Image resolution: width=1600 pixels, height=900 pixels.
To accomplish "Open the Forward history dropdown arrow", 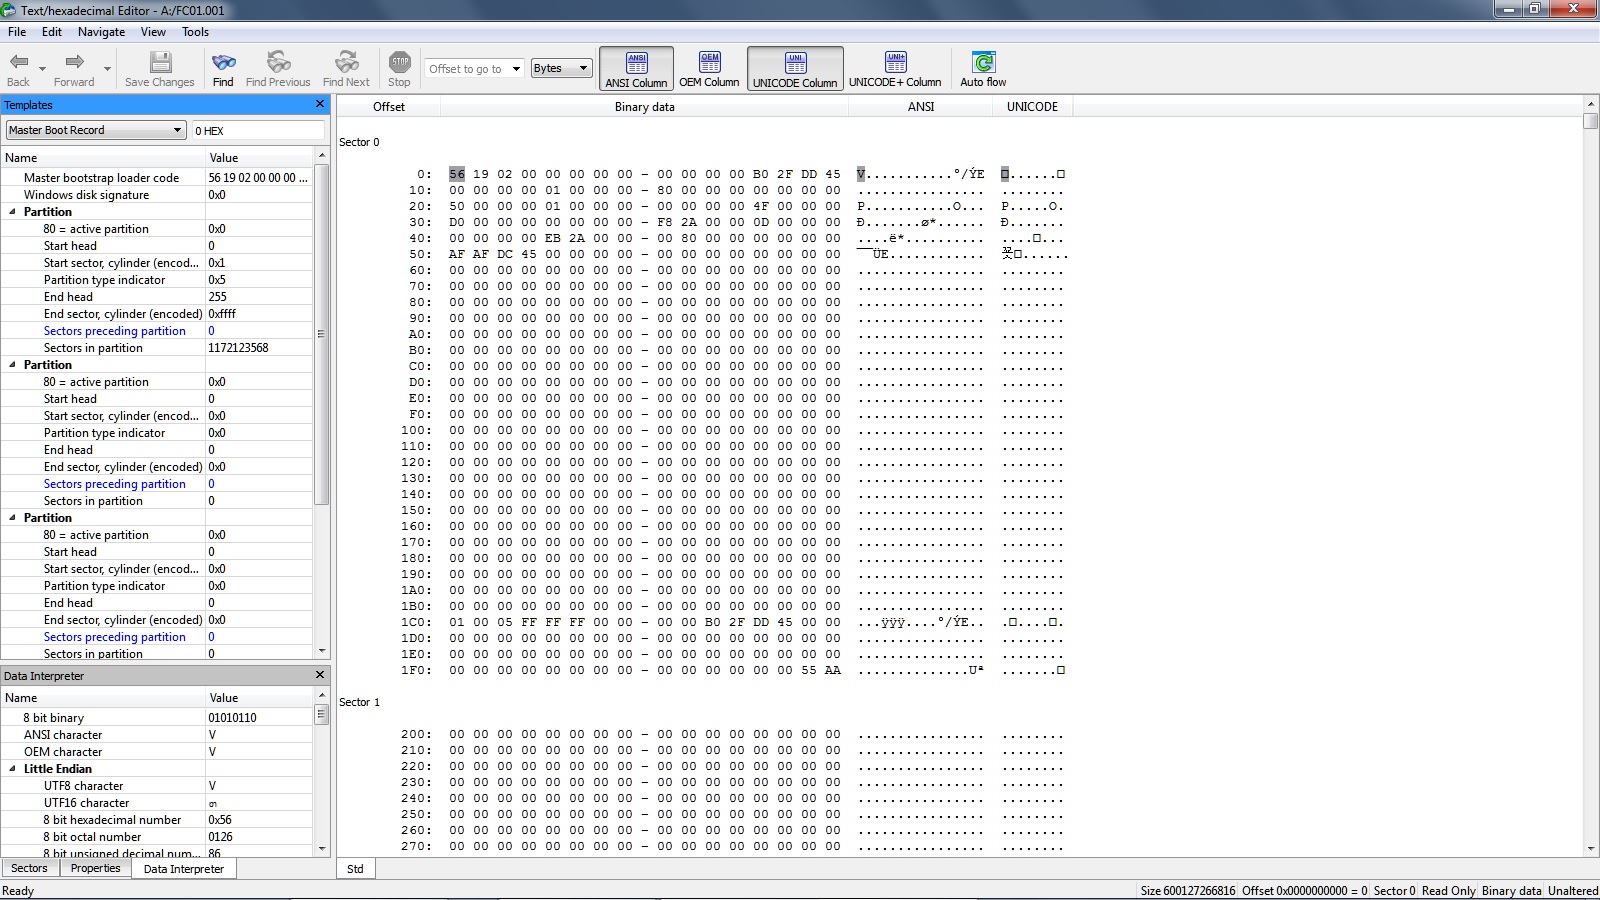I will [x=107, y=69].
